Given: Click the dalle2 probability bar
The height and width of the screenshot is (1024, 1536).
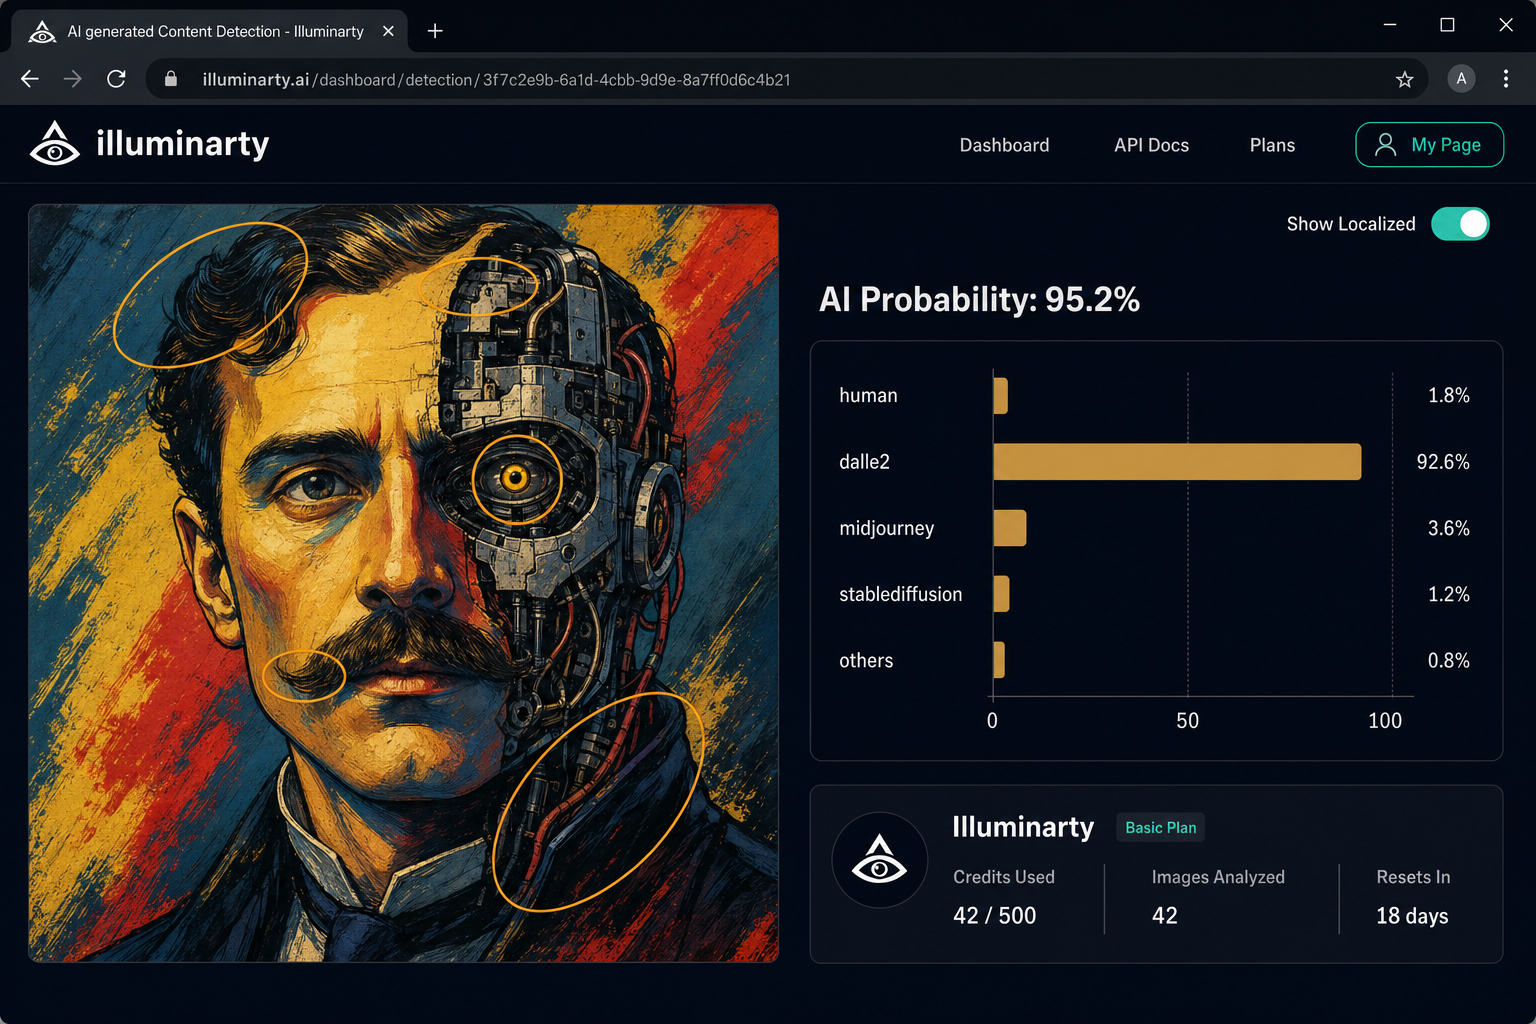Looking at the screenshot, I should coord(1175,461).
